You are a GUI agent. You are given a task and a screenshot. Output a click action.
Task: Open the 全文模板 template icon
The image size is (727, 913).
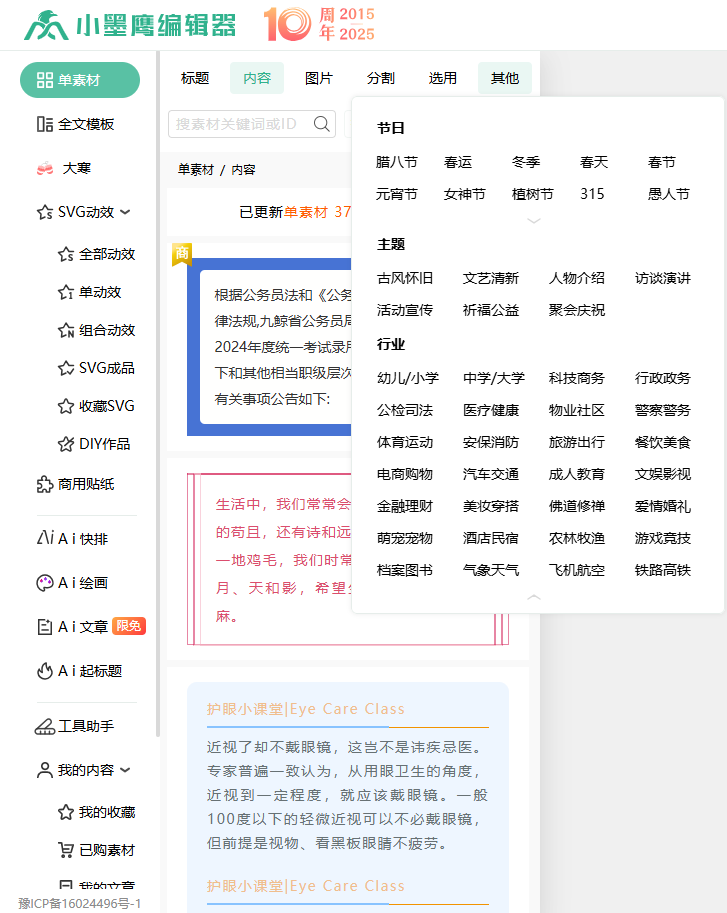(44, 124)
